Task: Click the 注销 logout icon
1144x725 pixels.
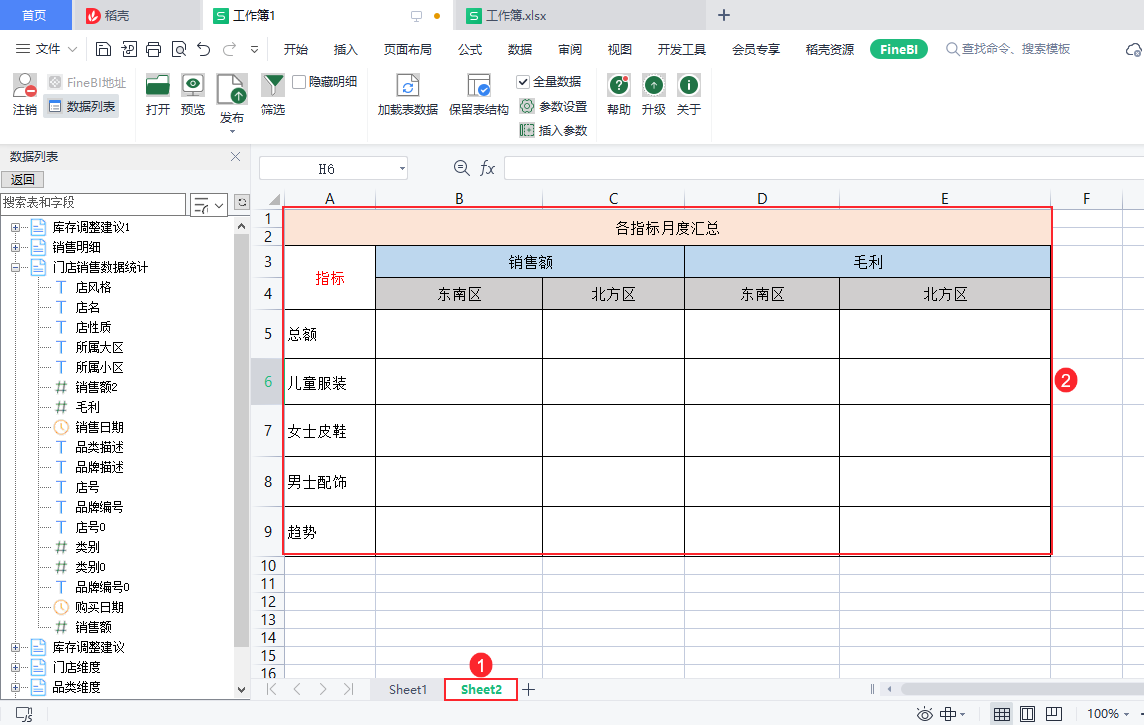Action: [x=25, y=85]
